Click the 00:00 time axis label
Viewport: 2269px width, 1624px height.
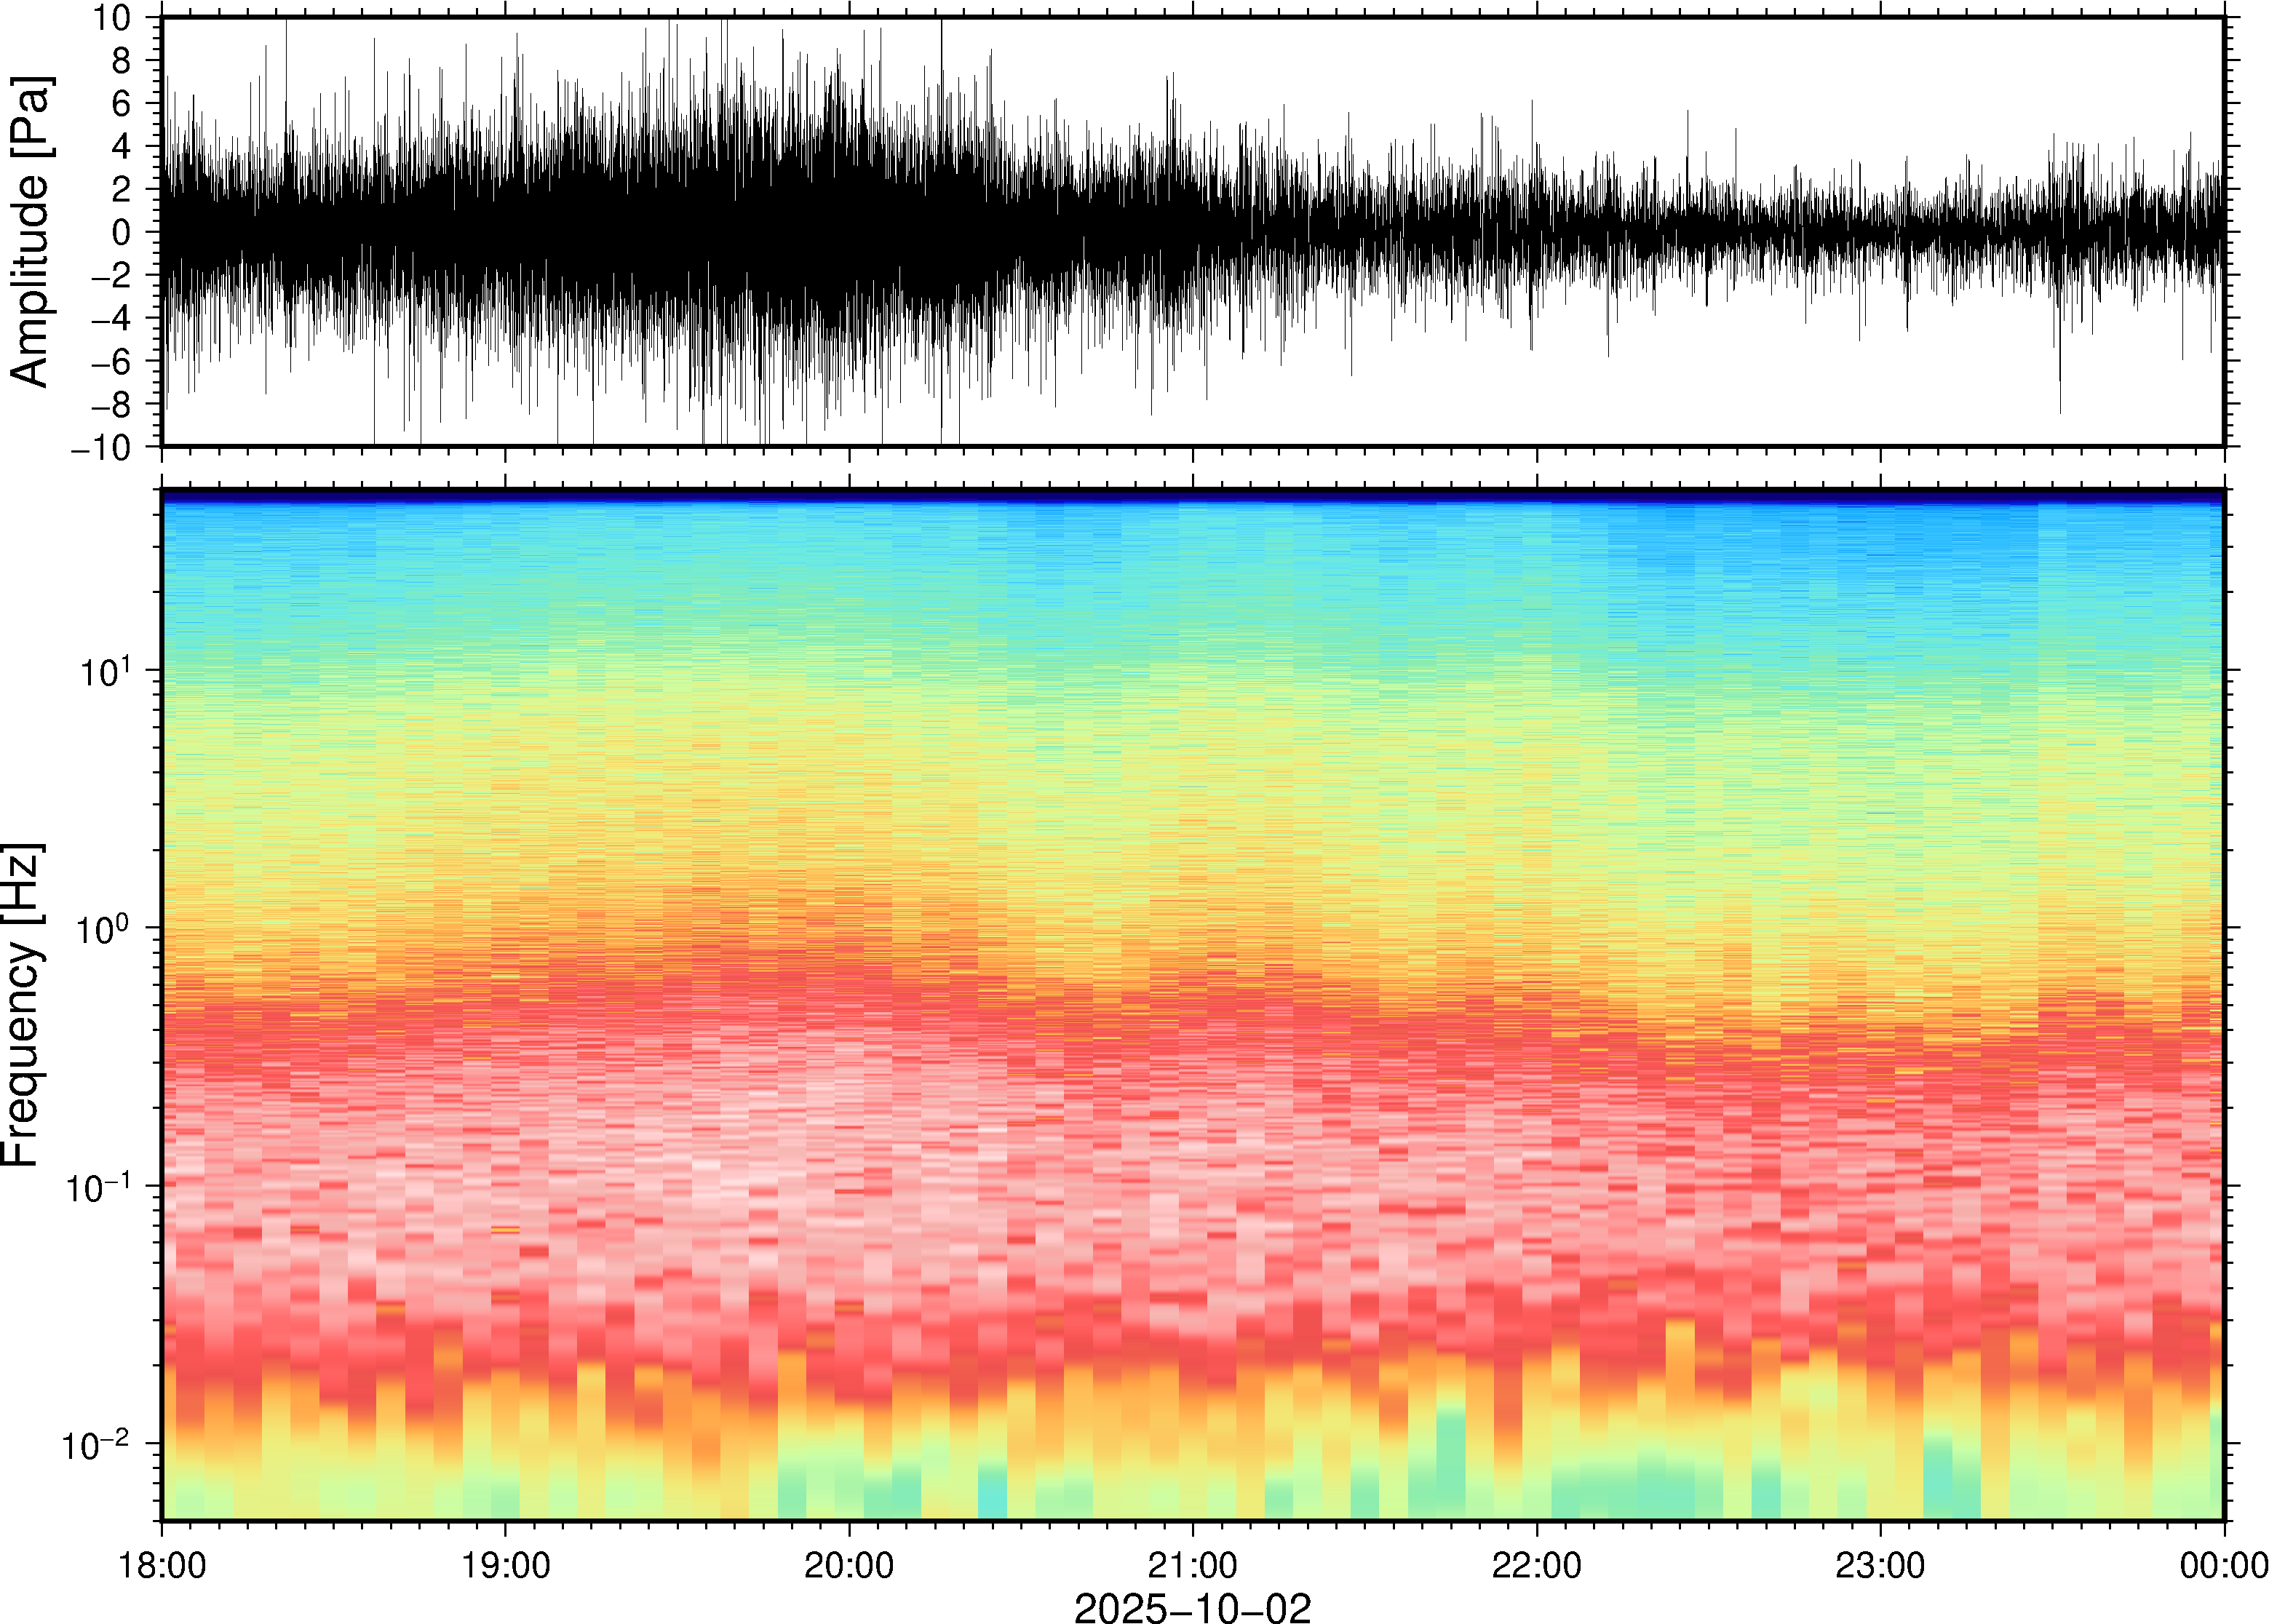(x=2223, y=1565)
